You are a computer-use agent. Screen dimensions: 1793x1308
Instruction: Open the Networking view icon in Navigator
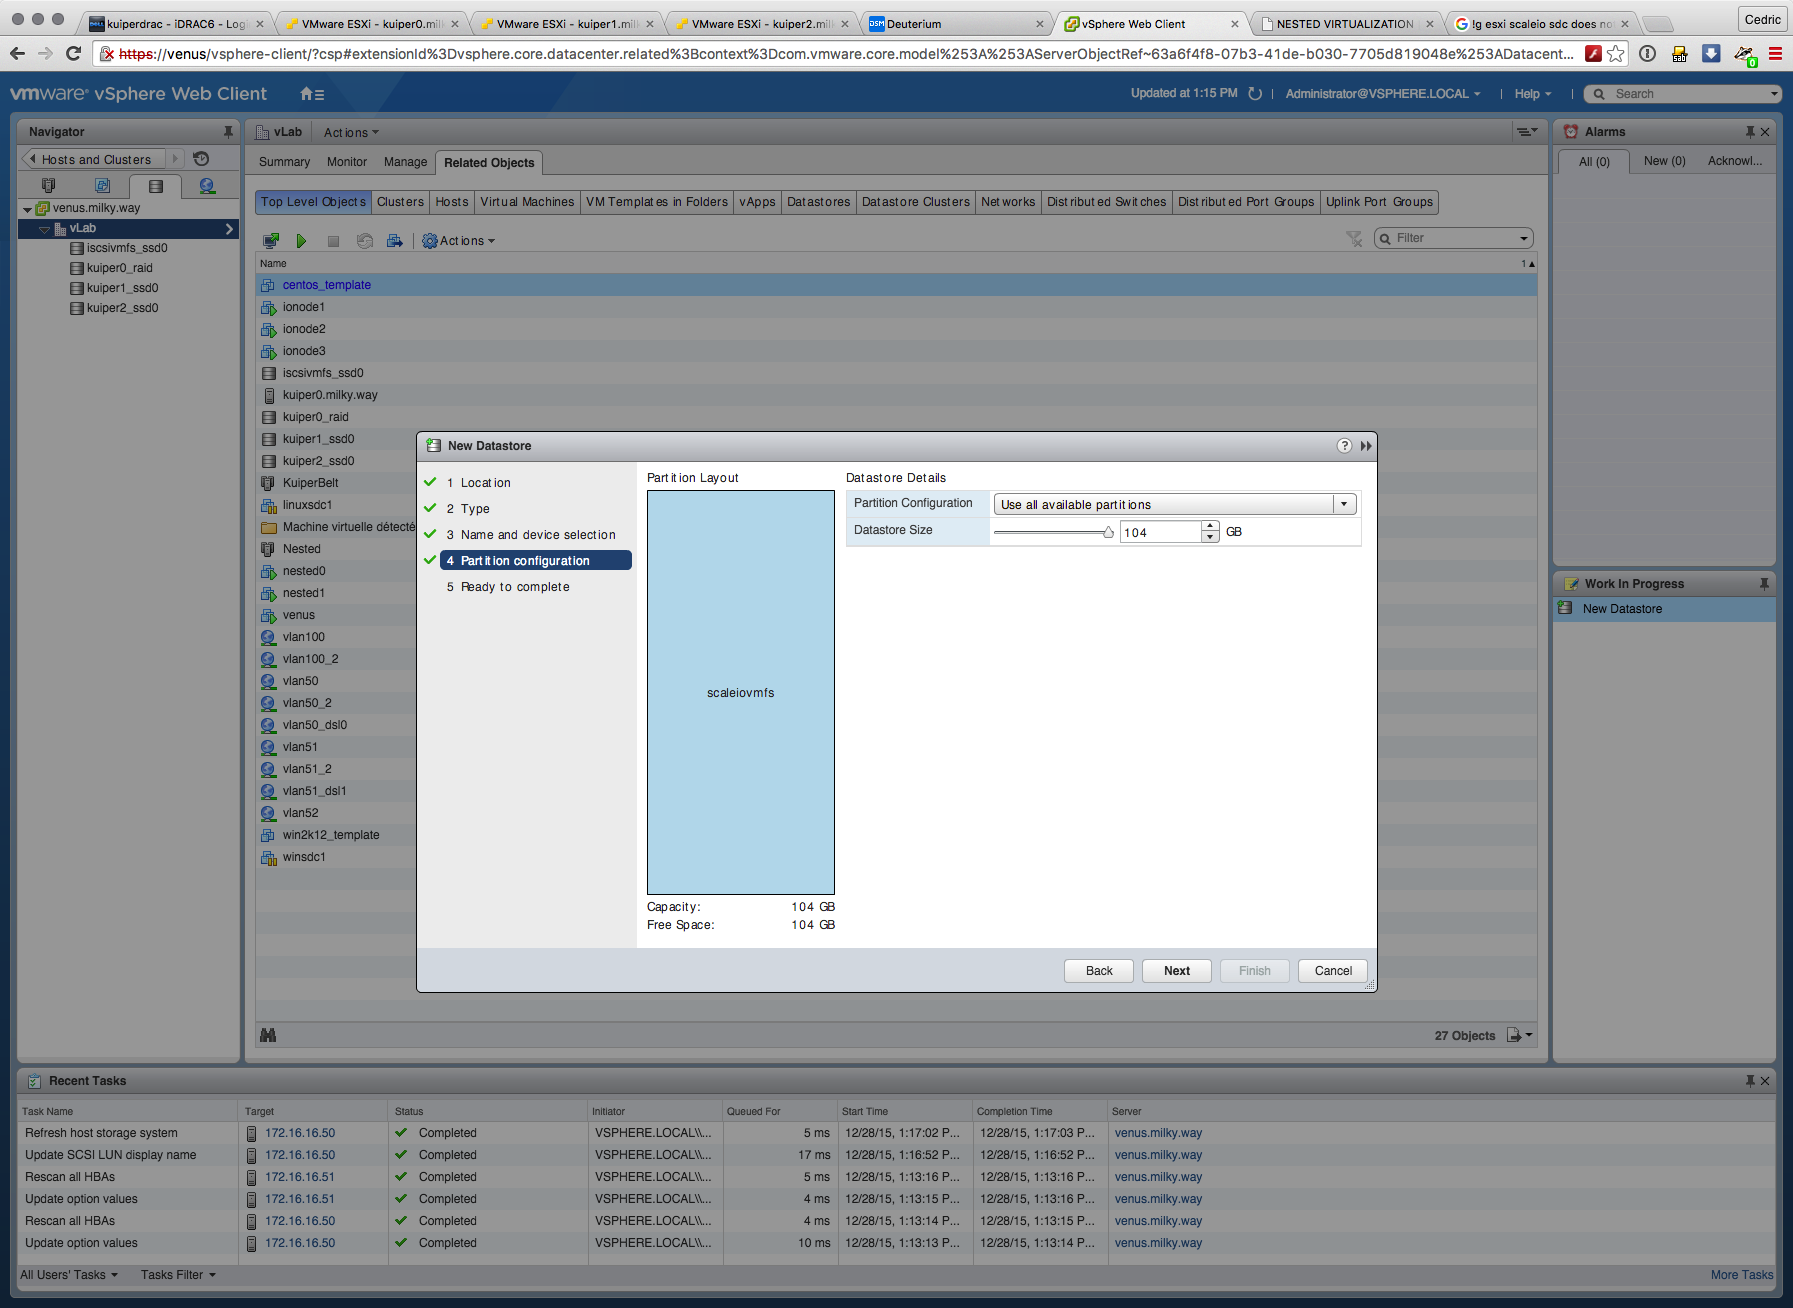pyautogui.click(x=207, y=186)
